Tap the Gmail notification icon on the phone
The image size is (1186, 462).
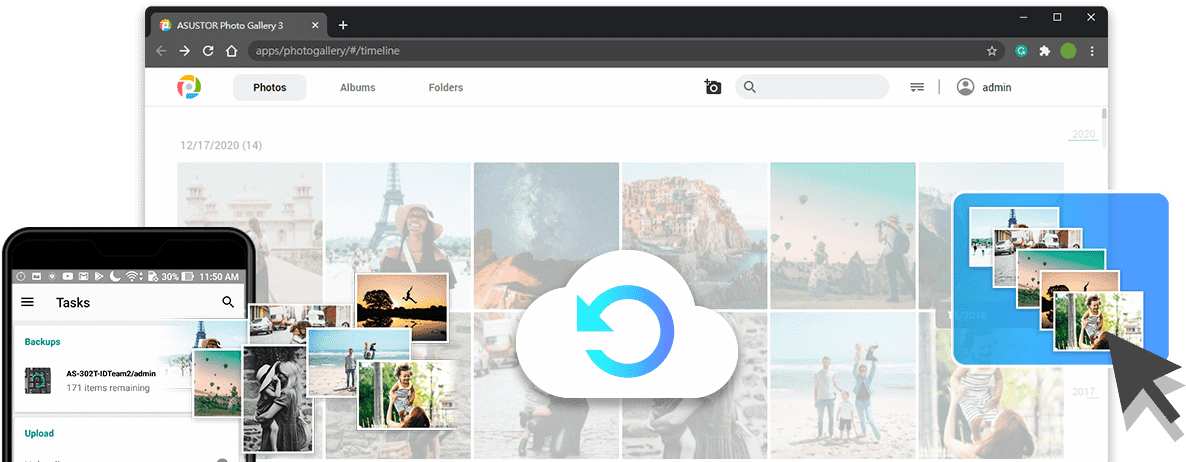85,277
